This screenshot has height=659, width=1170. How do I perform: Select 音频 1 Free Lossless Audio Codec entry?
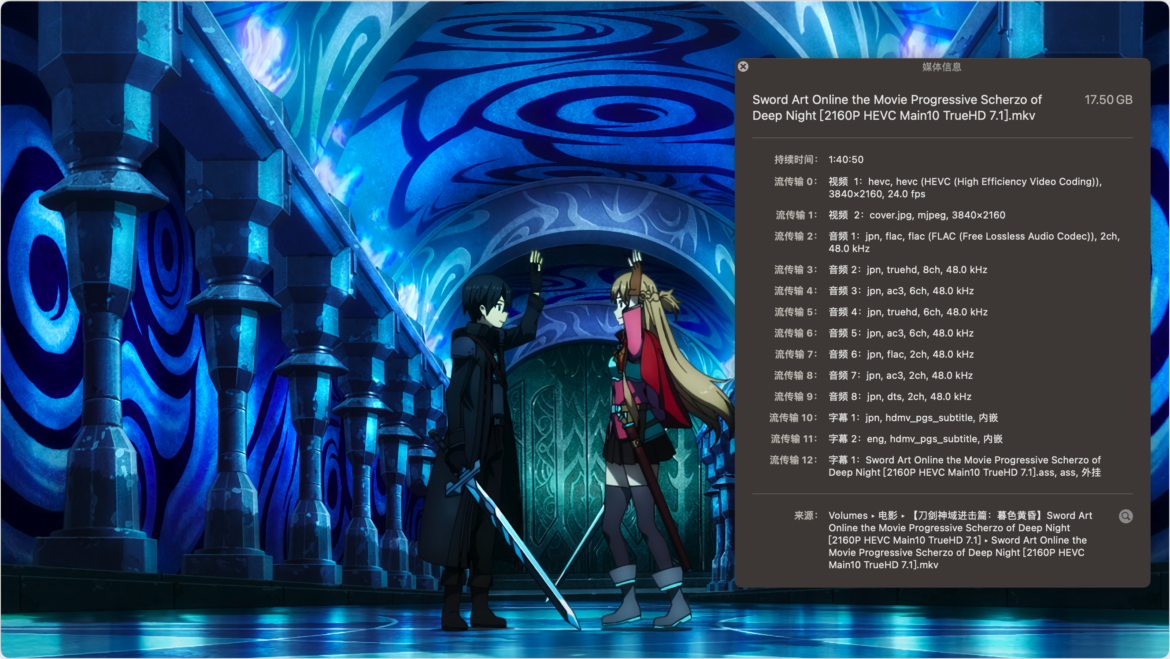point(974,242)
